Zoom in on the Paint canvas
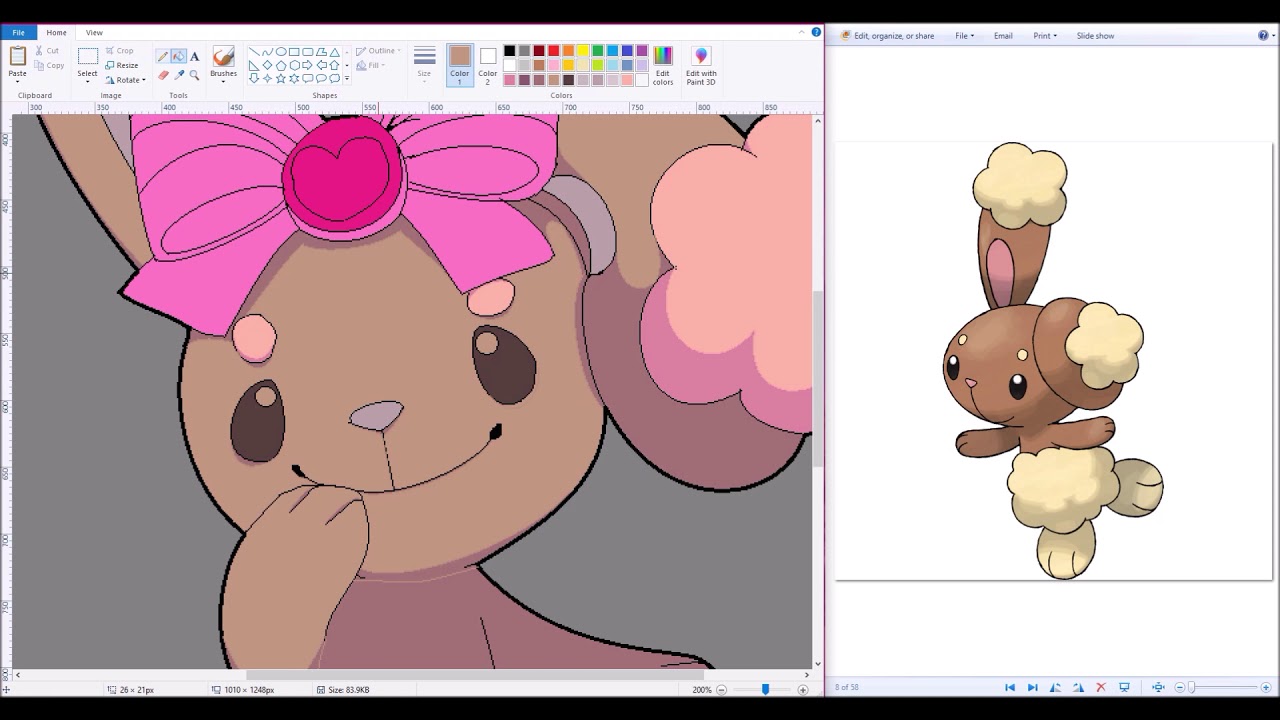The width and height of the screenshot is (1280, 720). pyautogui.click(x=803, y=690)
